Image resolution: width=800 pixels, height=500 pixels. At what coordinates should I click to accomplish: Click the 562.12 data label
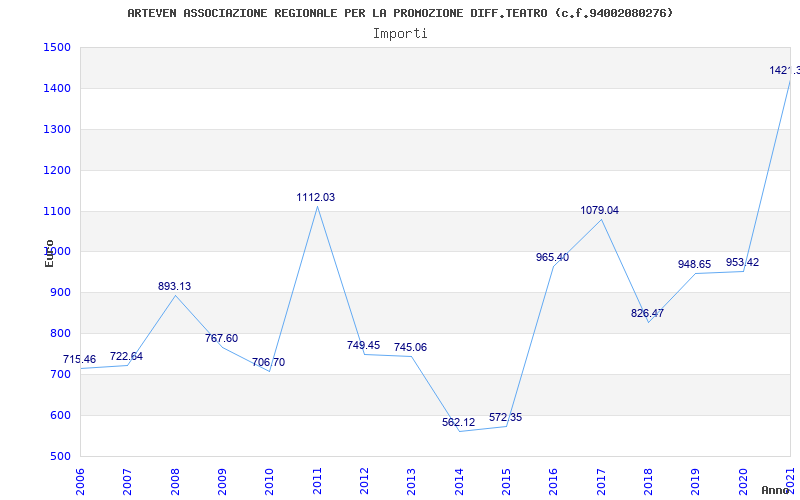pyautogui.click(x=458, y=422)
